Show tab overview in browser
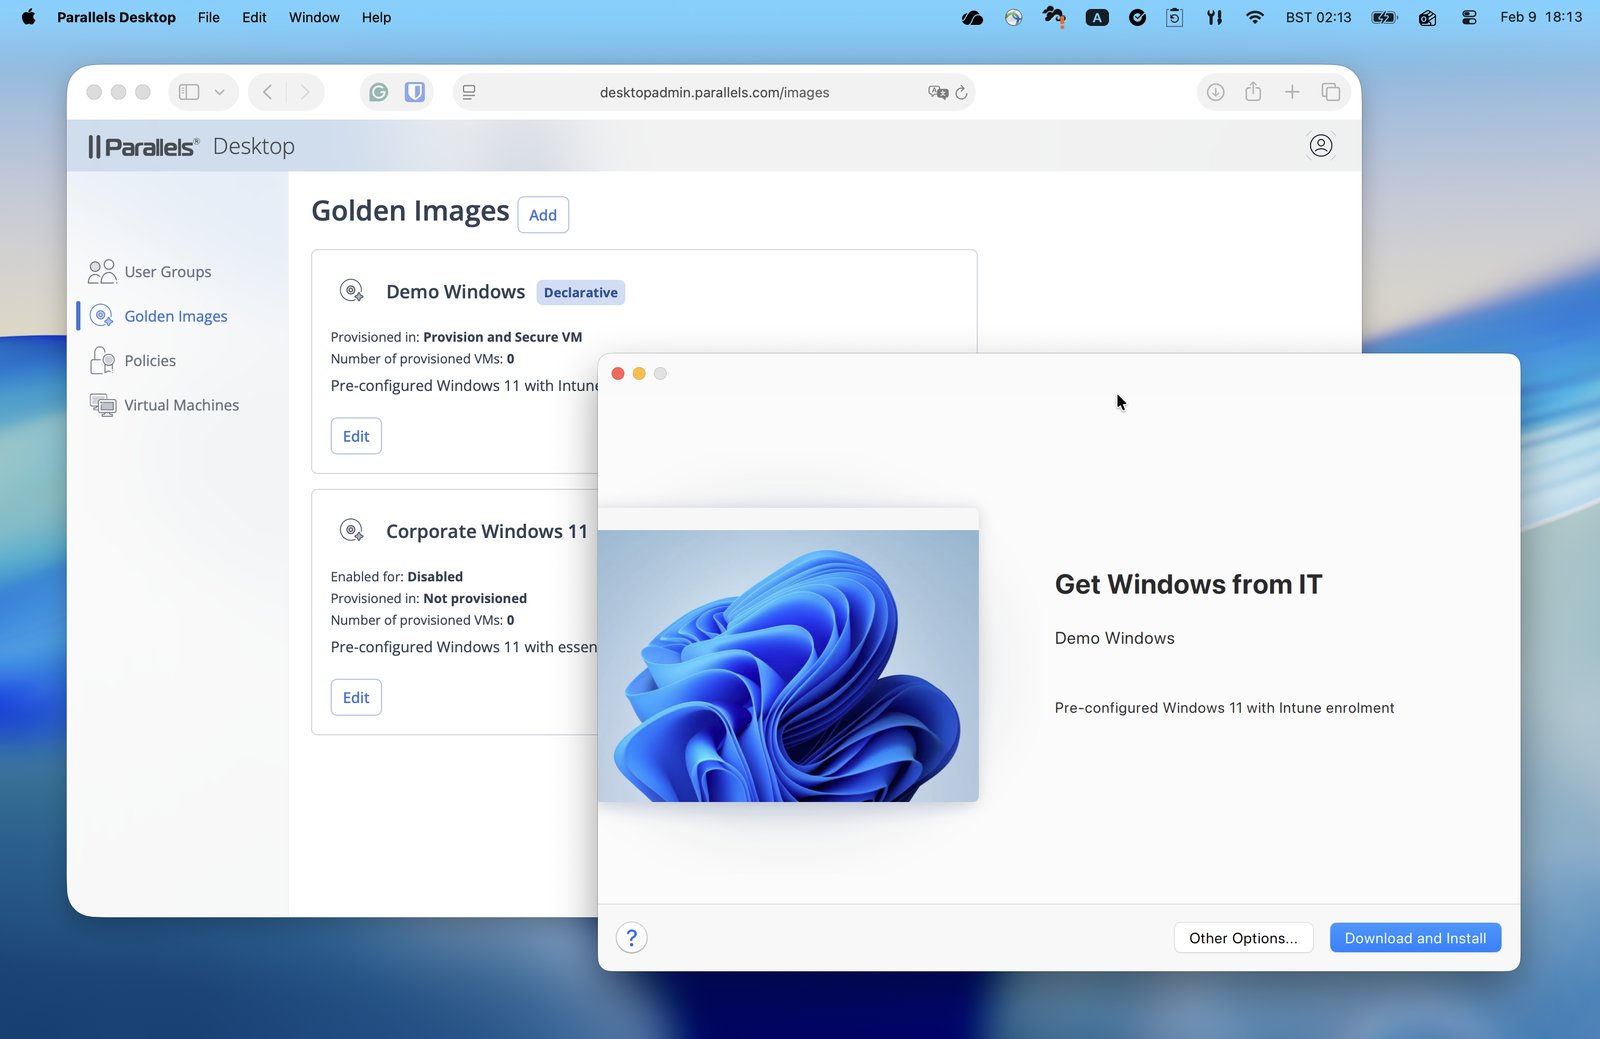Image resolution: width=1600 pixels, height=1039 pixels. [1330, 92]
